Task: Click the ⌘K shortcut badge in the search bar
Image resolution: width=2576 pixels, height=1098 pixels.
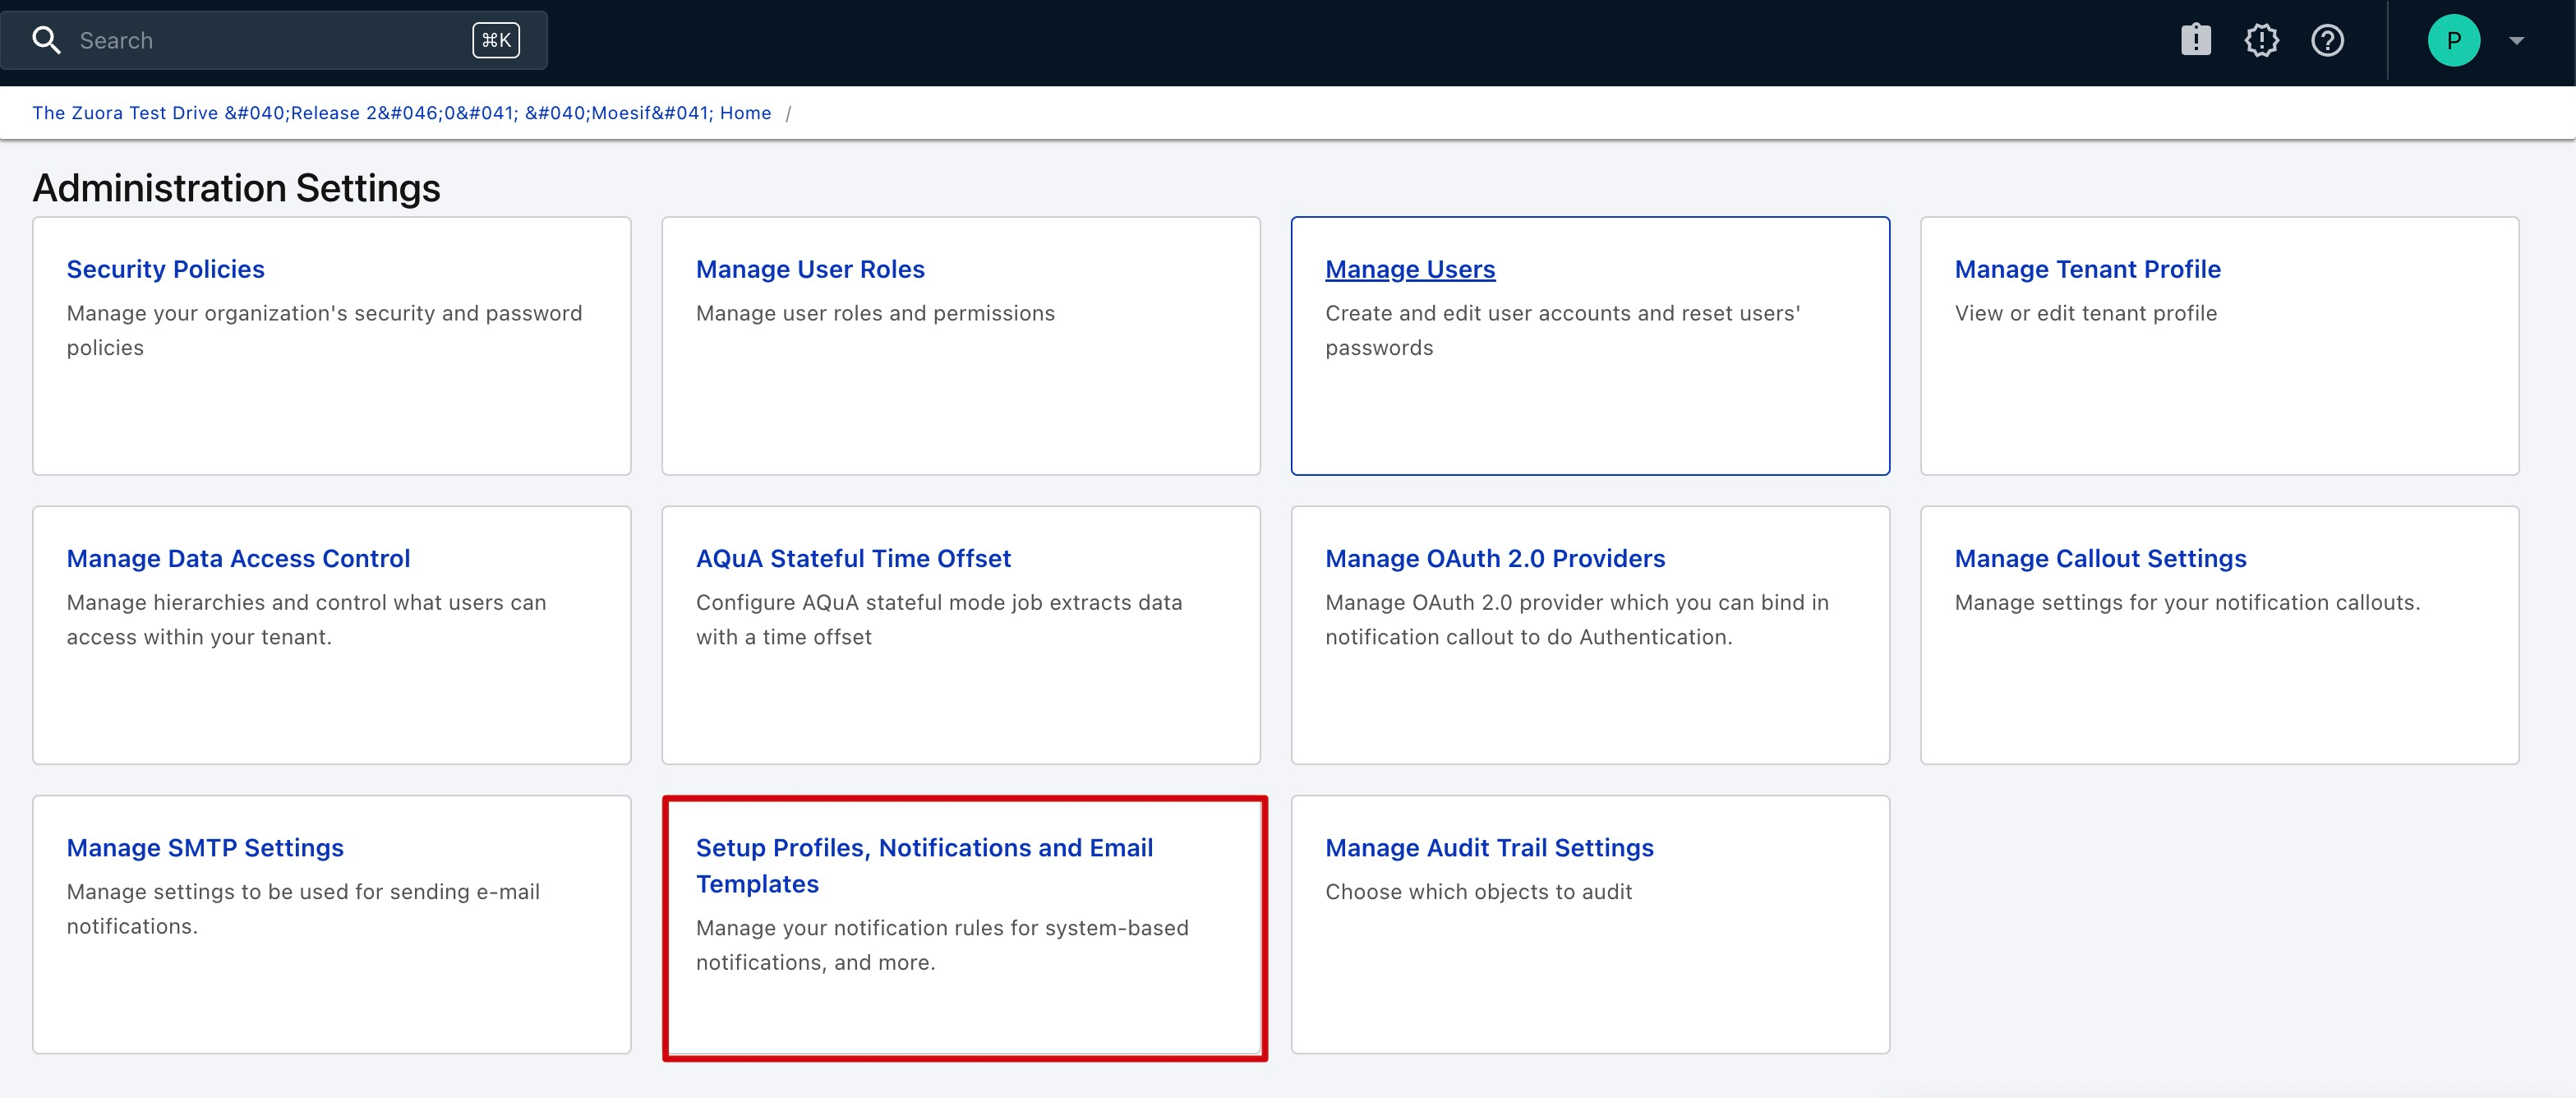Action: coord(496,40)
